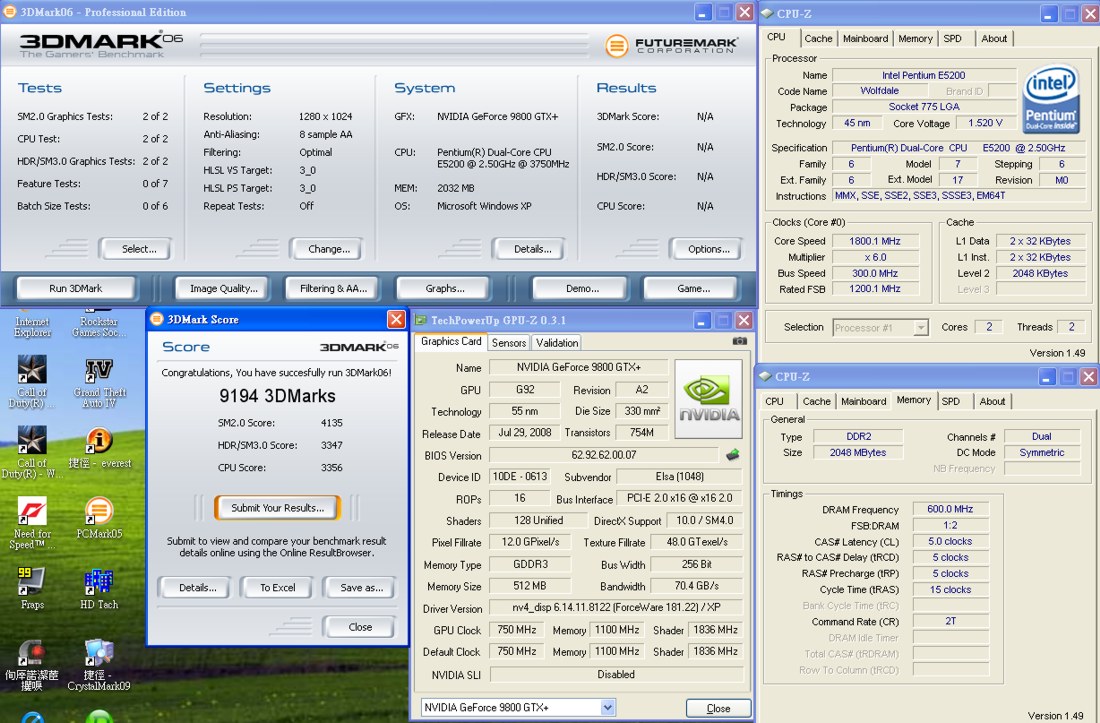
Task: Click the title icon of the CPU-Z window showing Timings
Action: (765, 377)
